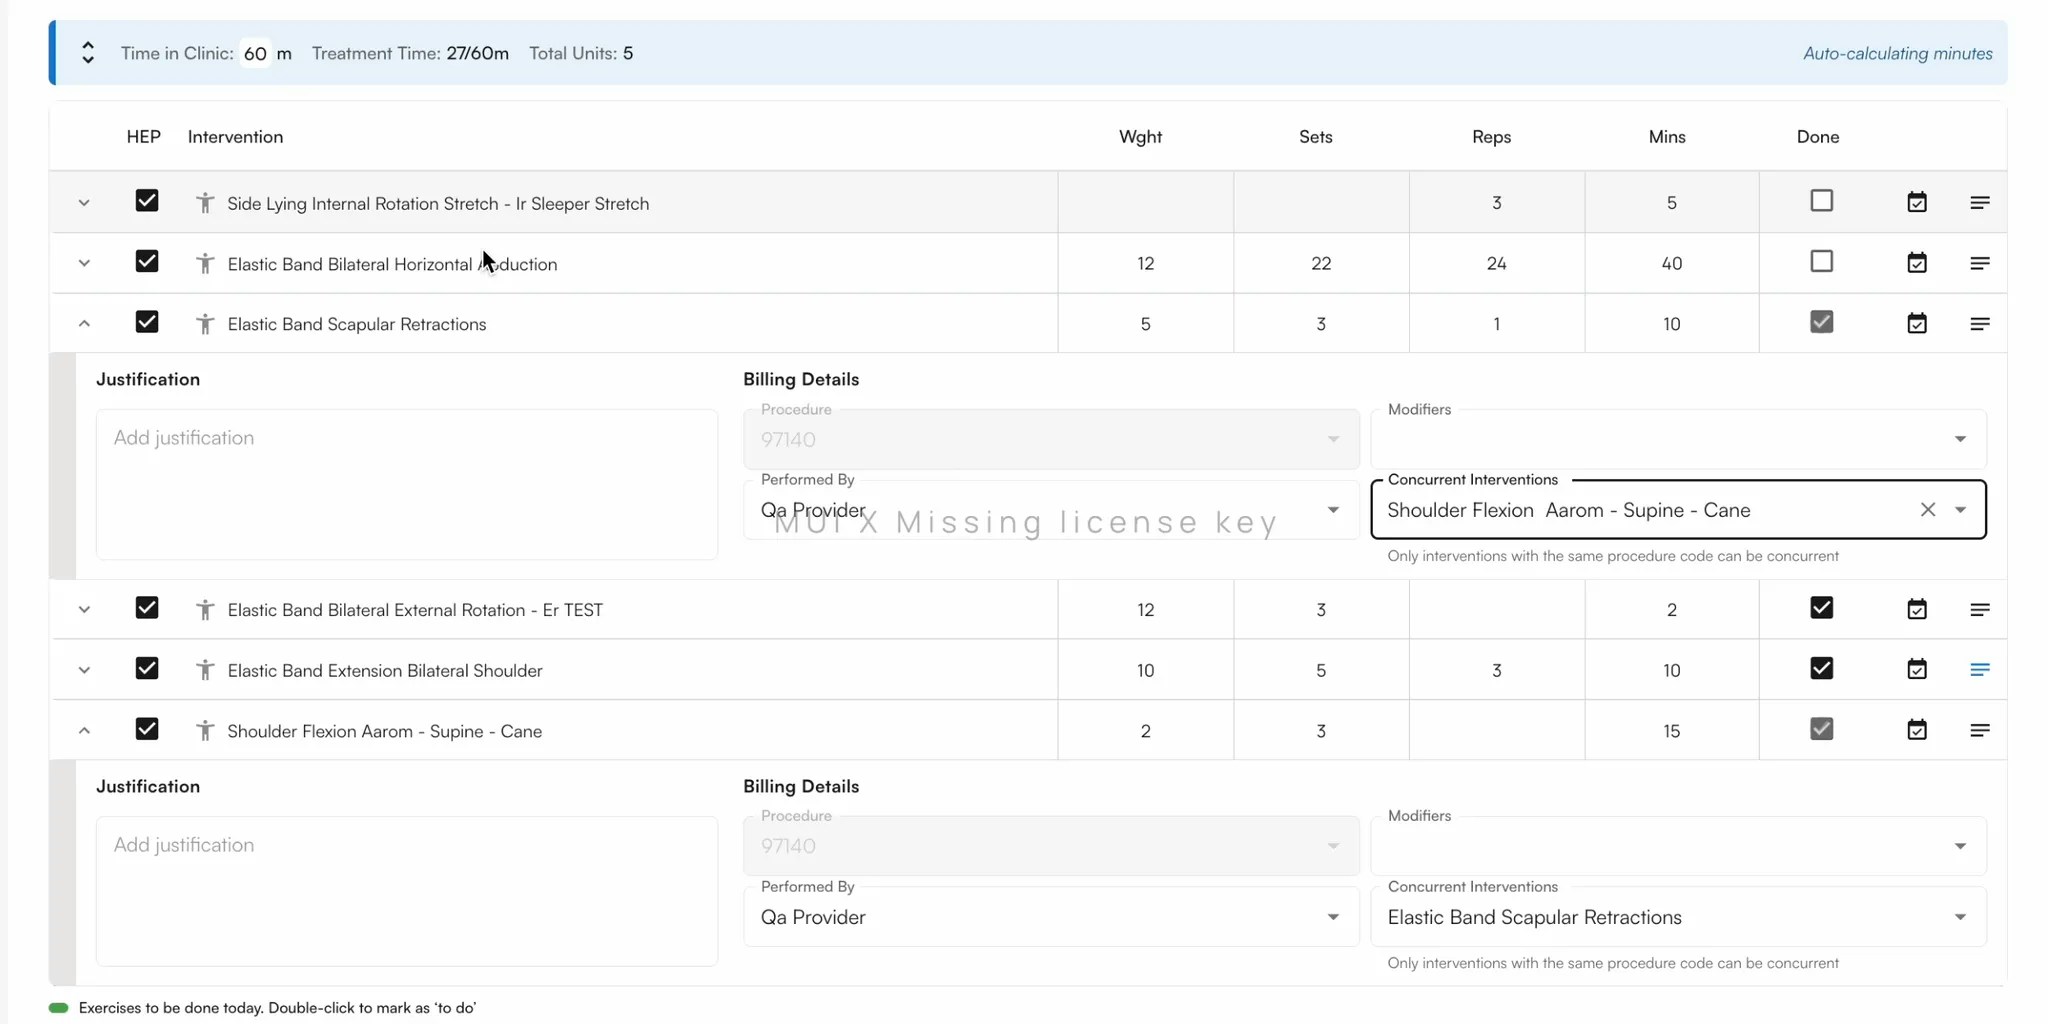Image resolution: width=2048 pixels, height=1024 pixels.
Task: Open calendar icon for Side Lying Internal Rotation Stretch
Action: click(x=1916, y=202)
